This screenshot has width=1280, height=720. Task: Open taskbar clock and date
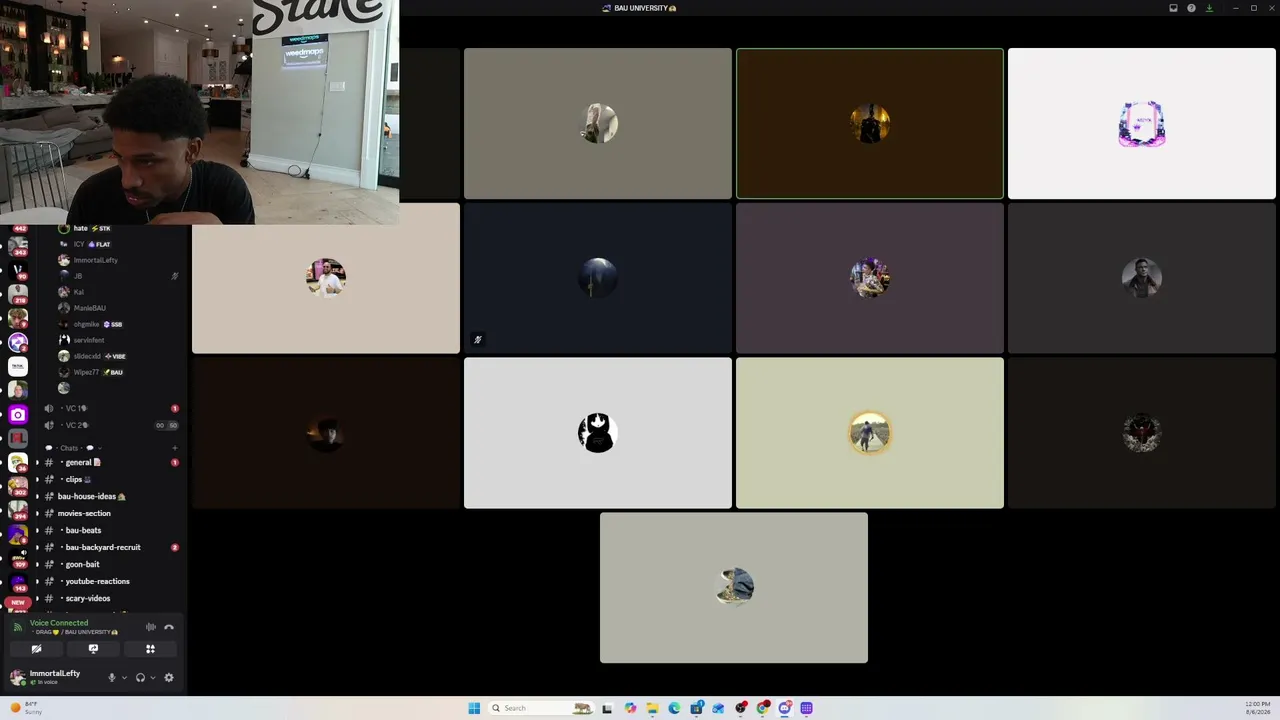(1257, 708)
